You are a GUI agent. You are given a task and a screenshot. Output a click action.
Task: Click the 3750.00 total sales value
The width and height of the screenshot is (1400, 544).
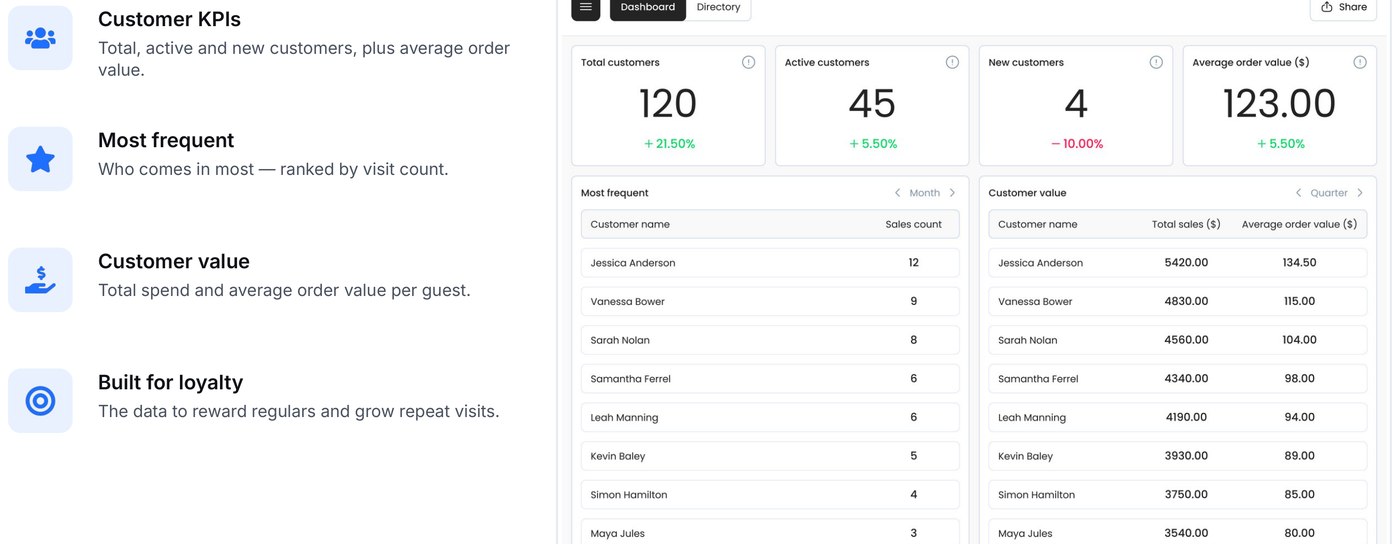click(1186, 495)
